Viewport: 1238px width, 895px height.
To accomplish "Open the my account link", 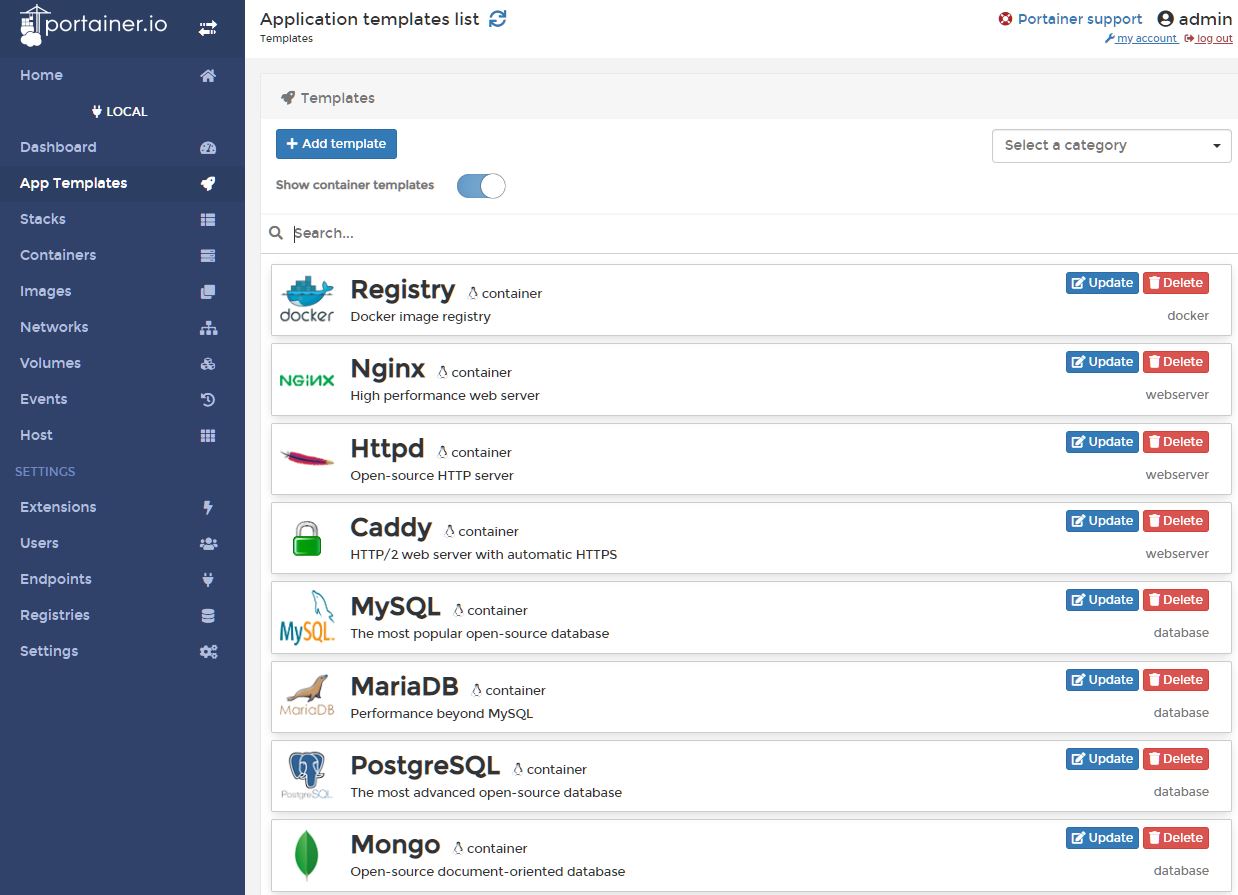I will [x=1141, y=39].
